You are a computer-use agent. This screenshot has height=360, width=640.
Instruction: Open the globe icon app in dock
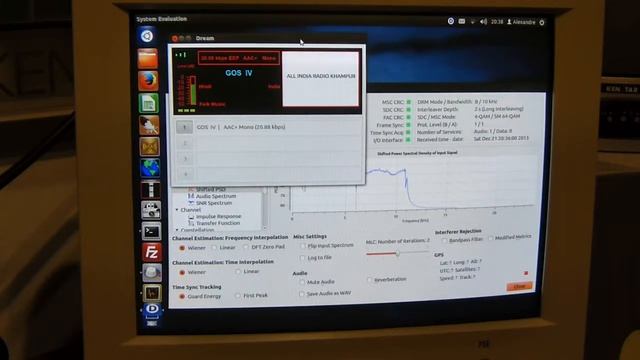[150, 168]
